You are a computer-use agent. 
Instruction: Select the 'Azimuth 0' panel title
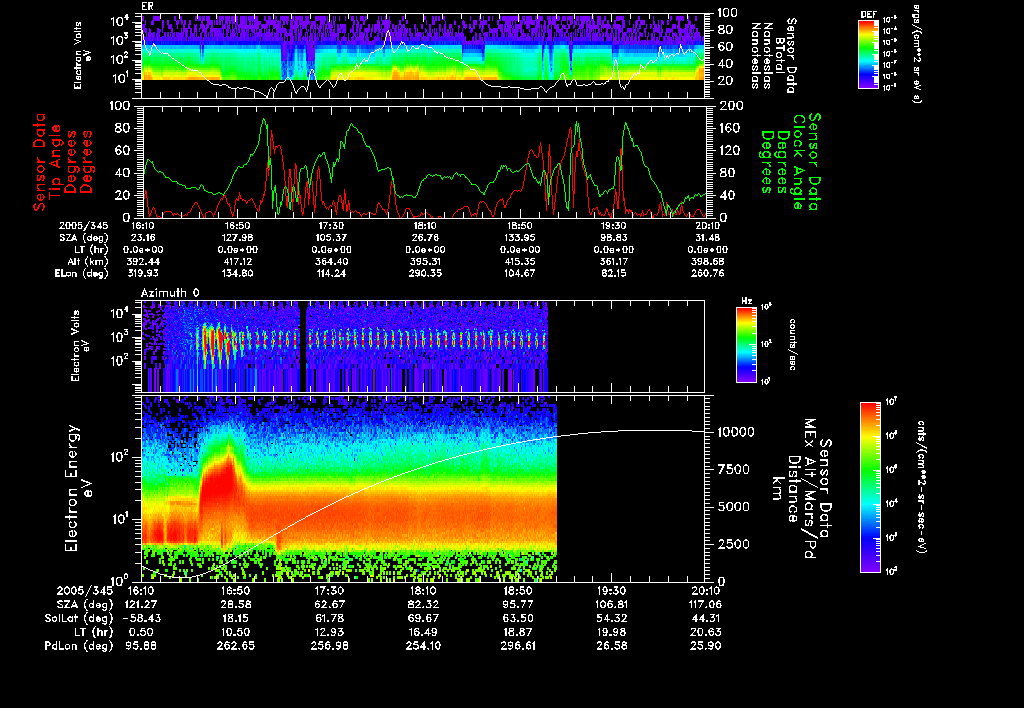tap(170, 293)
